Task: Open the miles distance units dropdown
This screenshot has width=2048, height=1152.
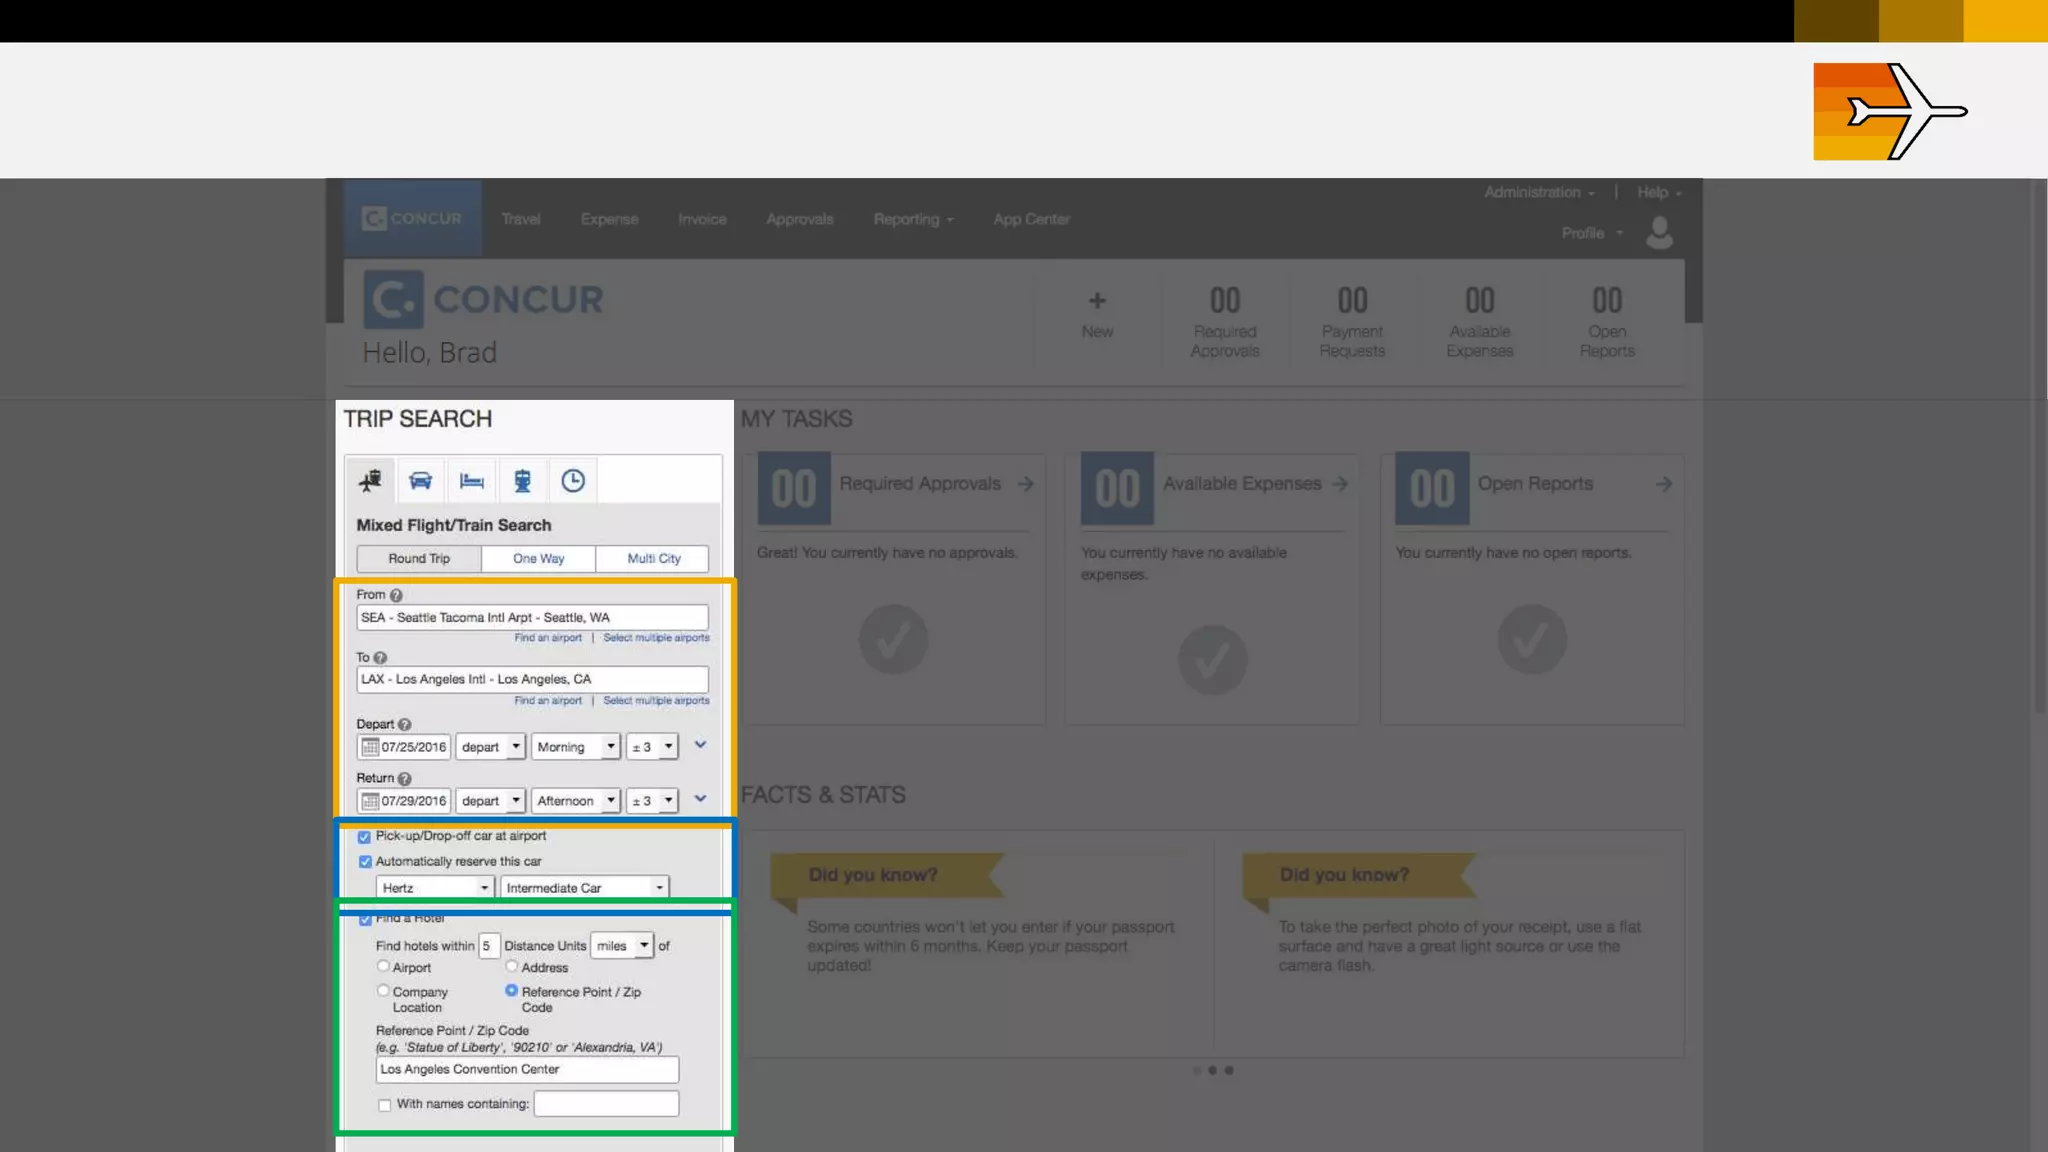Action: tap(622, 946)
